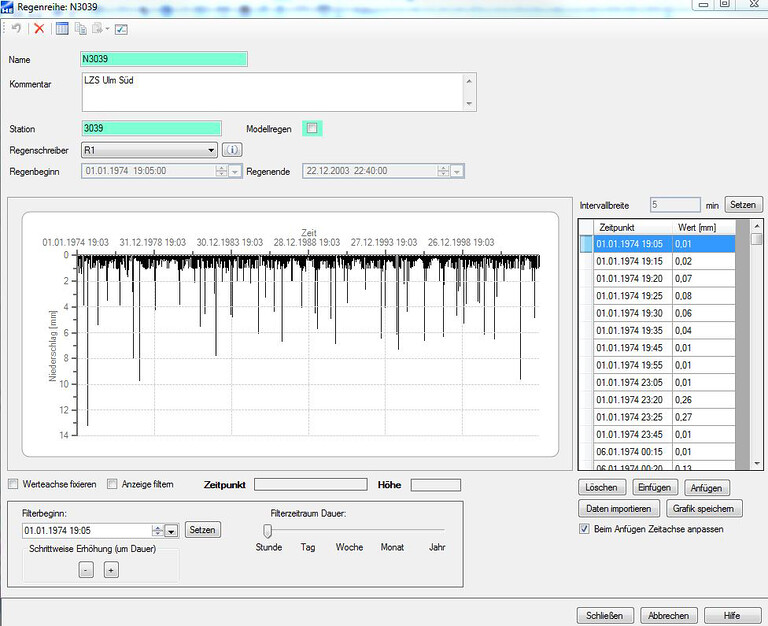Click the red X delete icon in toolbar
This screenshot has height=626, width=768.
[x=39, y=29]
